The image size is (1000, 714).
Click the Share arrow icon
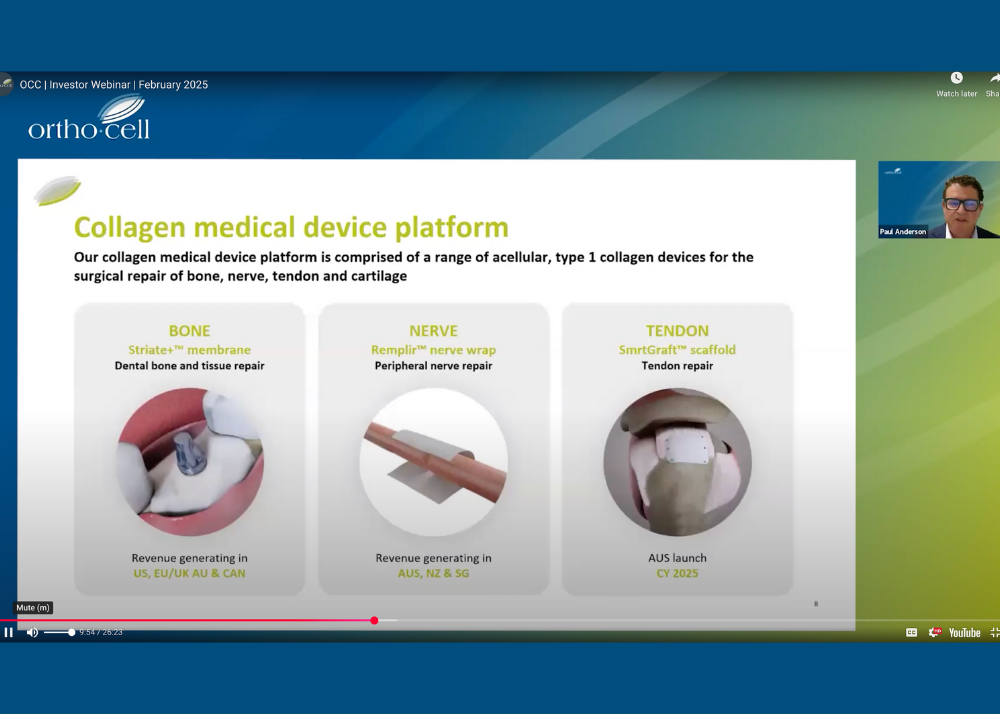pyautogui.click(x=994, y=79)
